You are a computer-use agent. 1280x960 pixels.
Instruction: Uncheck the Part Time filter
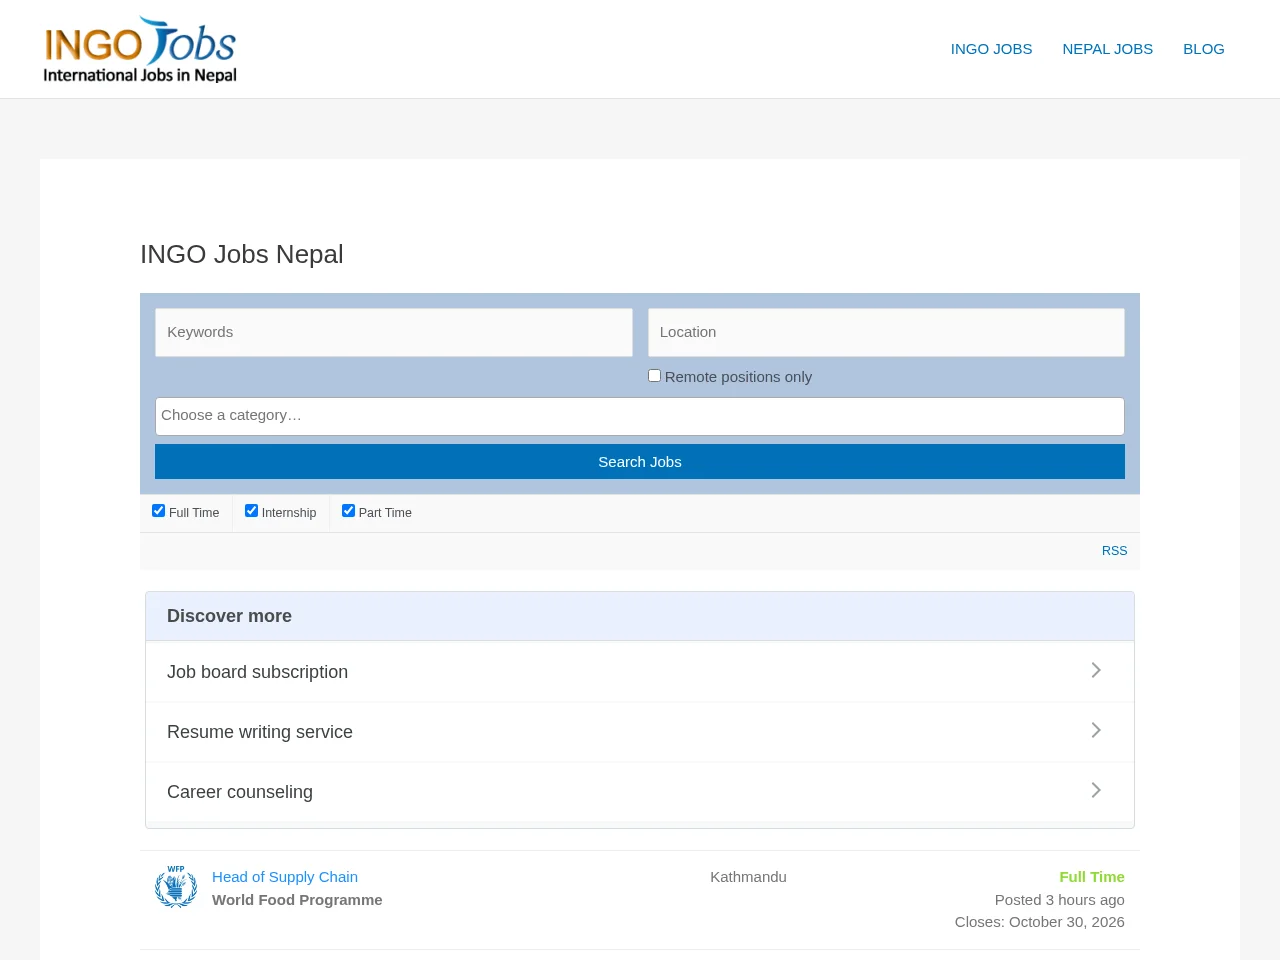(x=348, y=511)
